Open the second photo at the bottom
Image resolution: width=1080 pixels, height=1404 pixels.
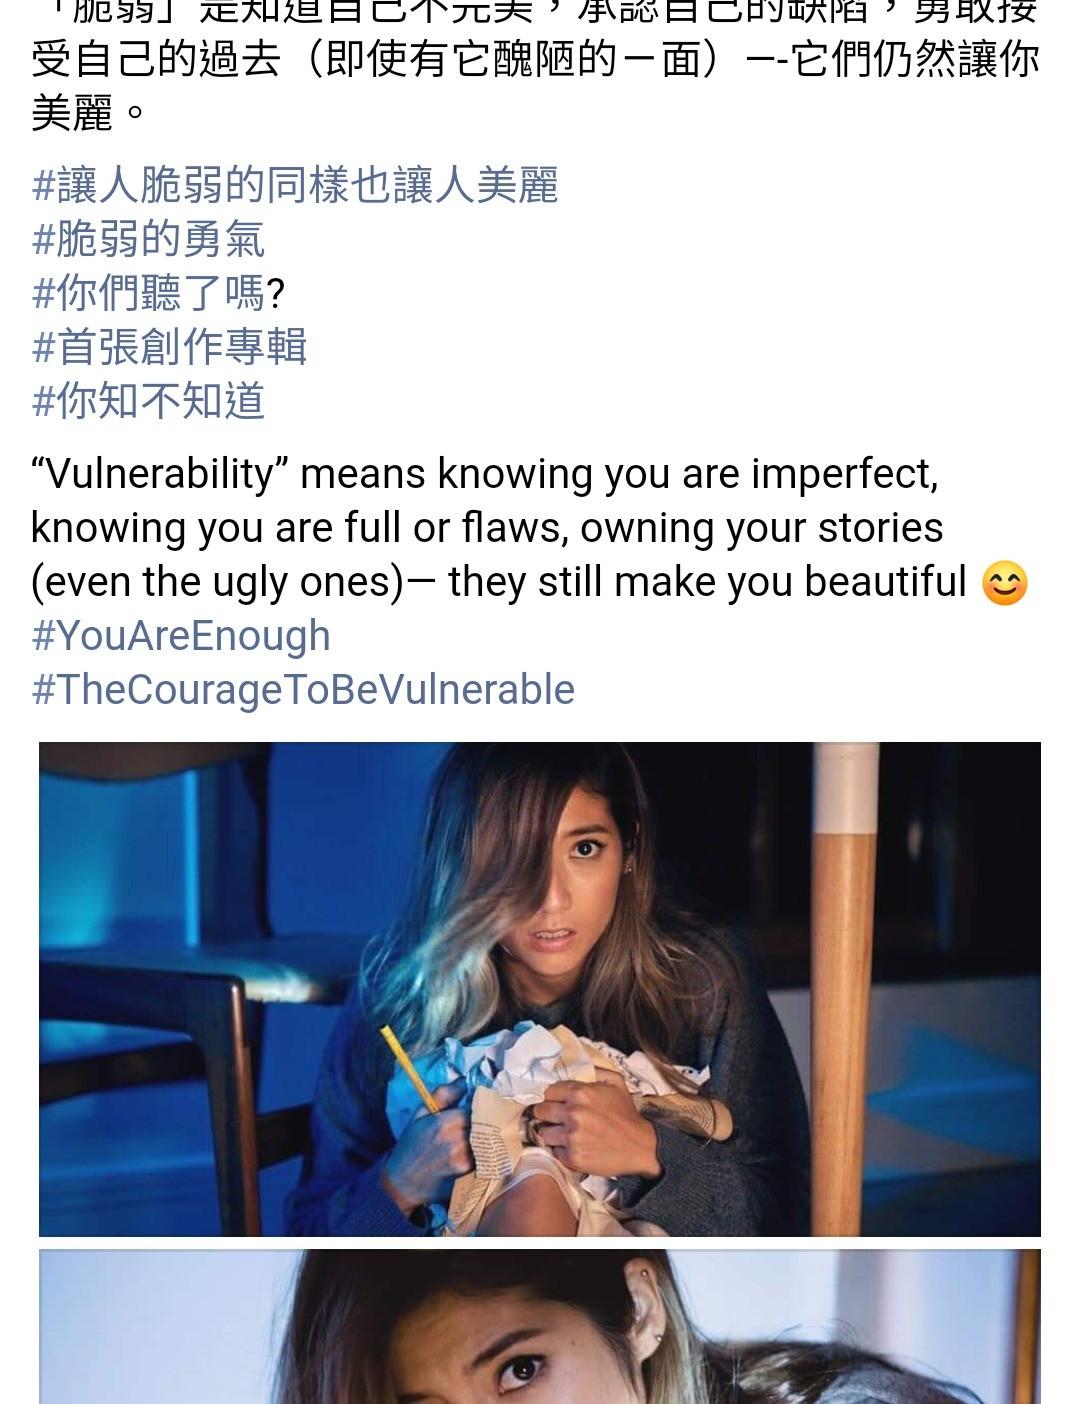point(540,1327)
